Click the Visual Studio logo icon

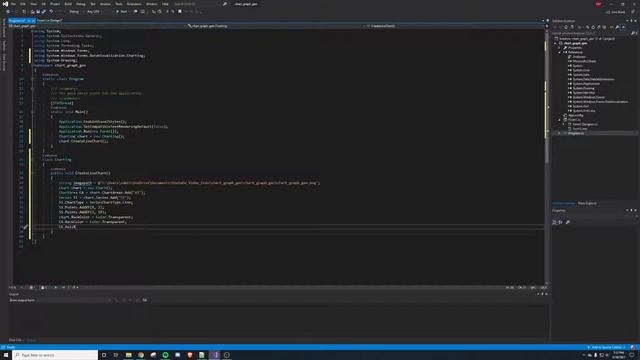tap(5, 4)
